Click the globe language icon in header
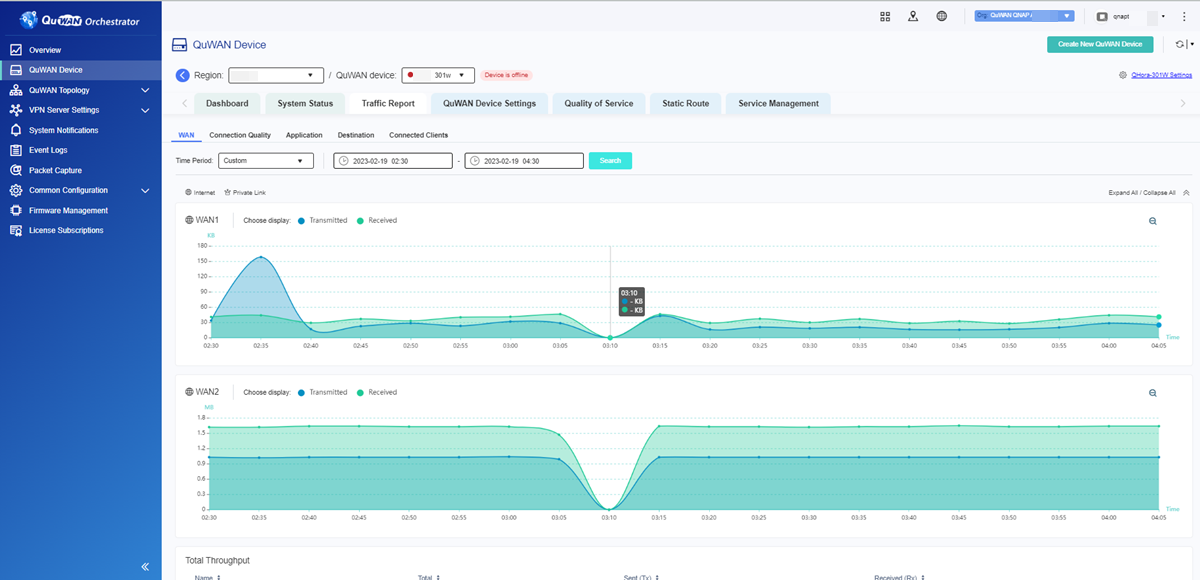 click(x=941, y=16)
